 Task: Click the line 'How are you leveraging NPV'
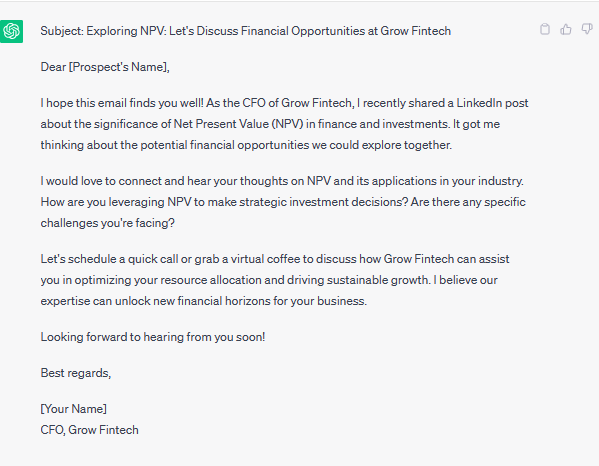pos(283,202)
